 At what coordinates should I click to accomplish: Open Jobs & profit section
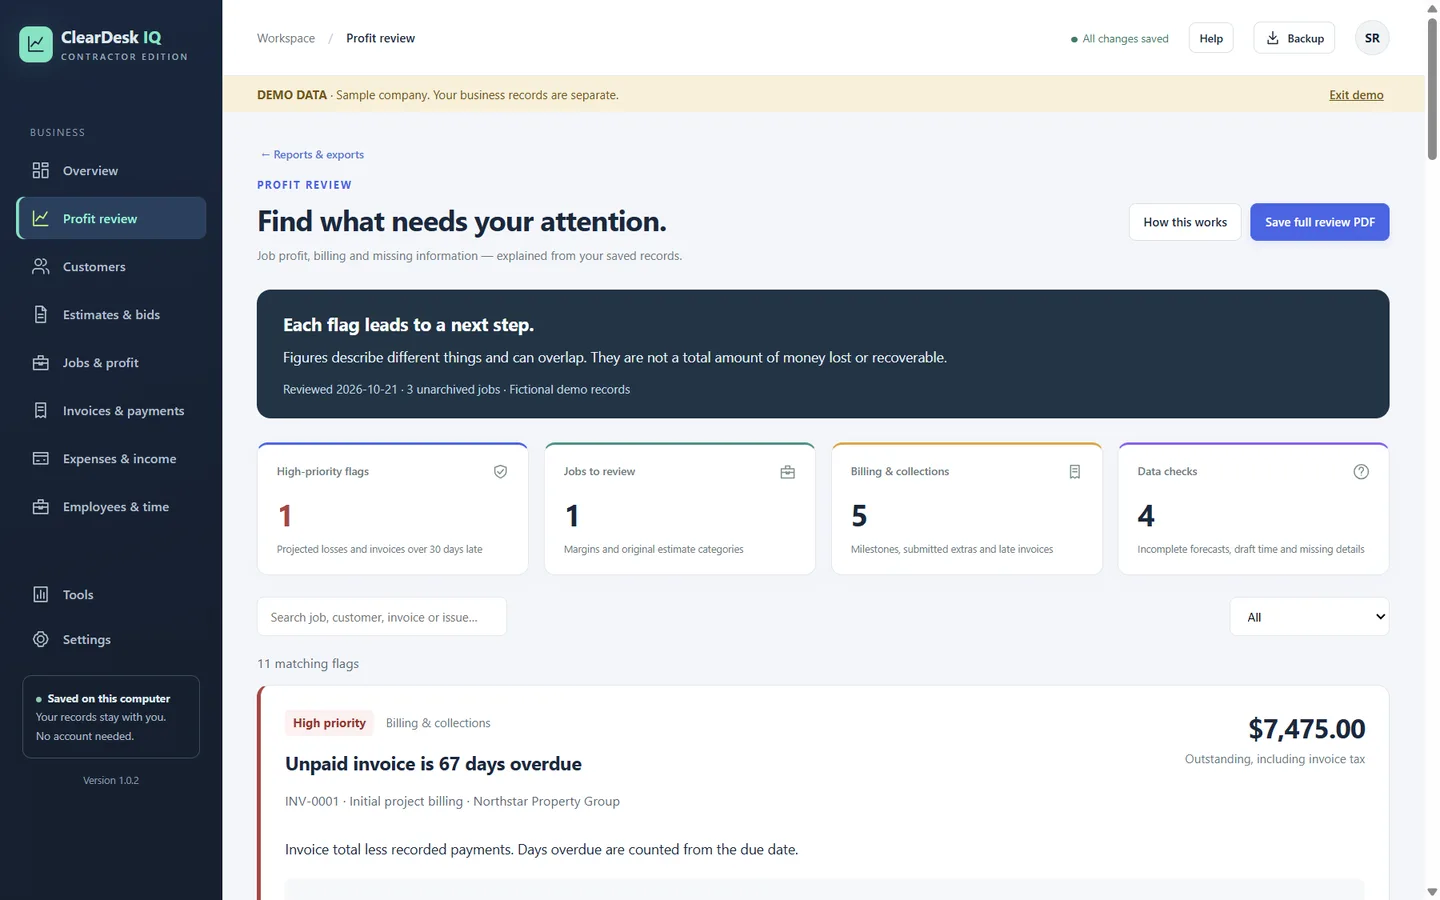tap(111, 362)
